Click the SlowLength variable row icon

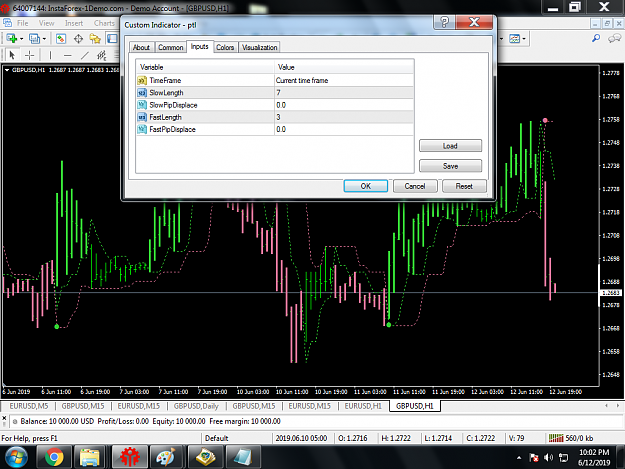pos(142,93)
